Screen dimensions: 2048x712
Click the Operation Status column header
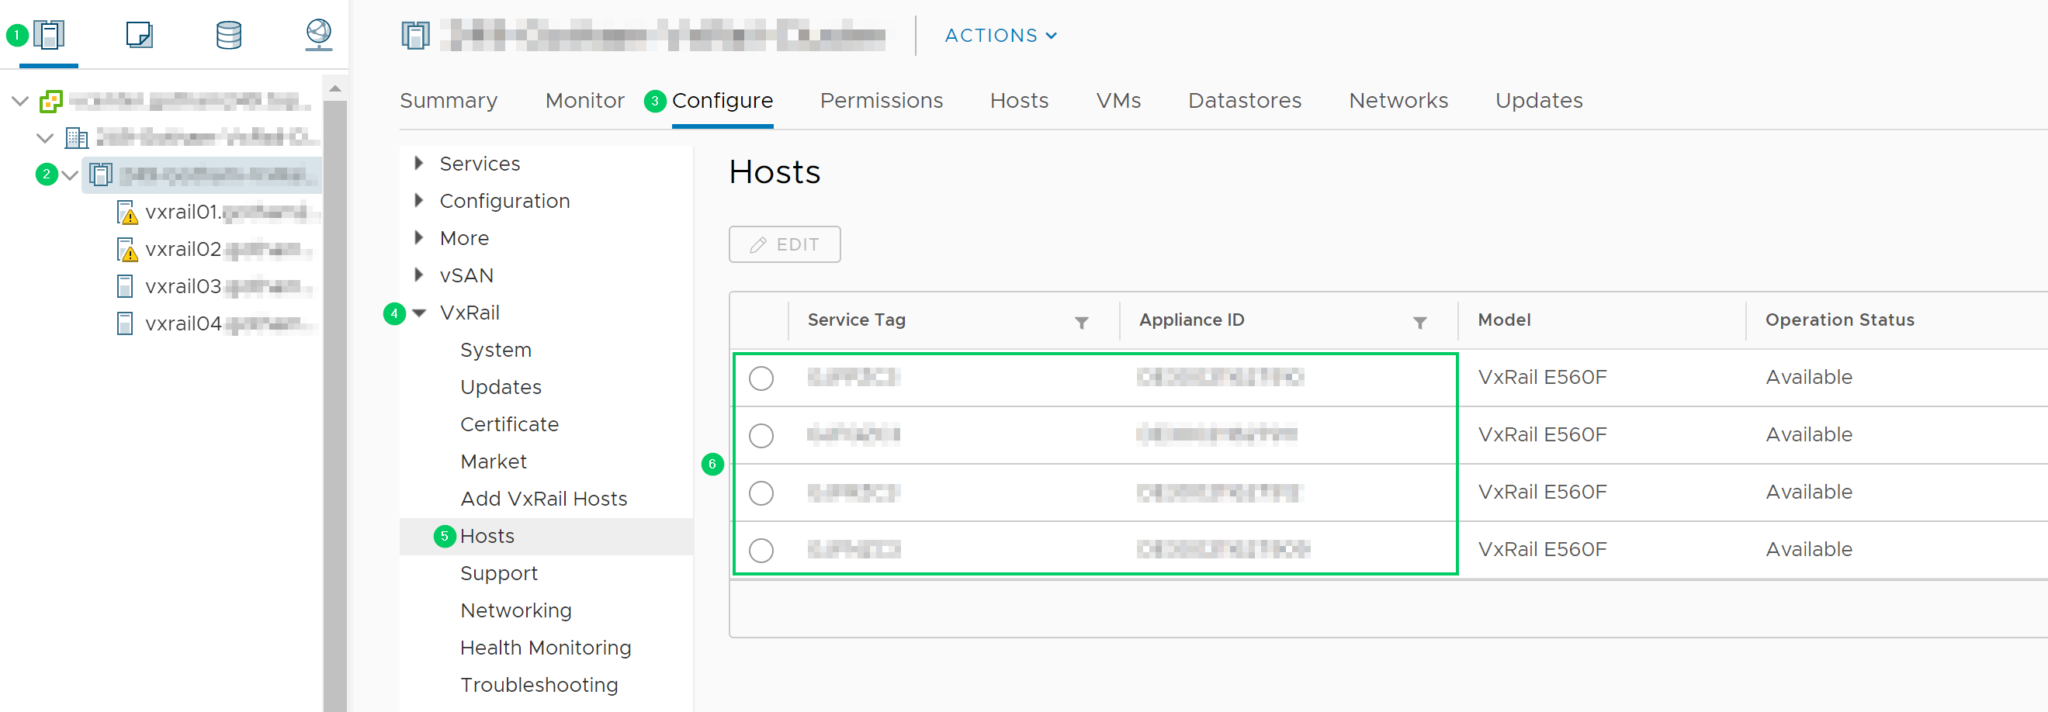tap(1839, 320)
